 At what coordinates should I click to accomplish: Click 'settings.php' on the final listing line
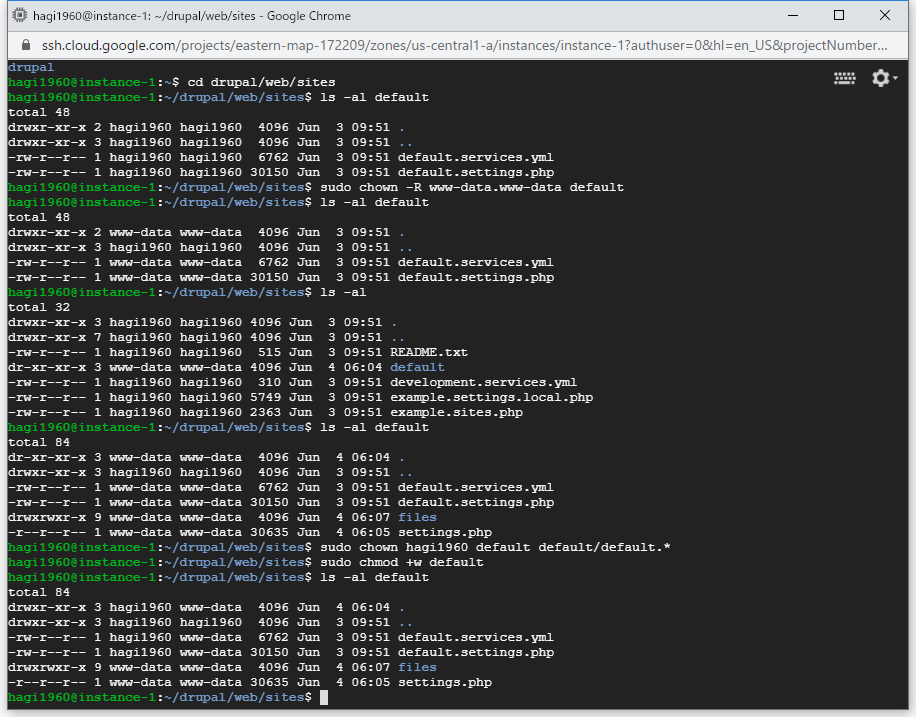pyautogui.click(x=445, y=683)
